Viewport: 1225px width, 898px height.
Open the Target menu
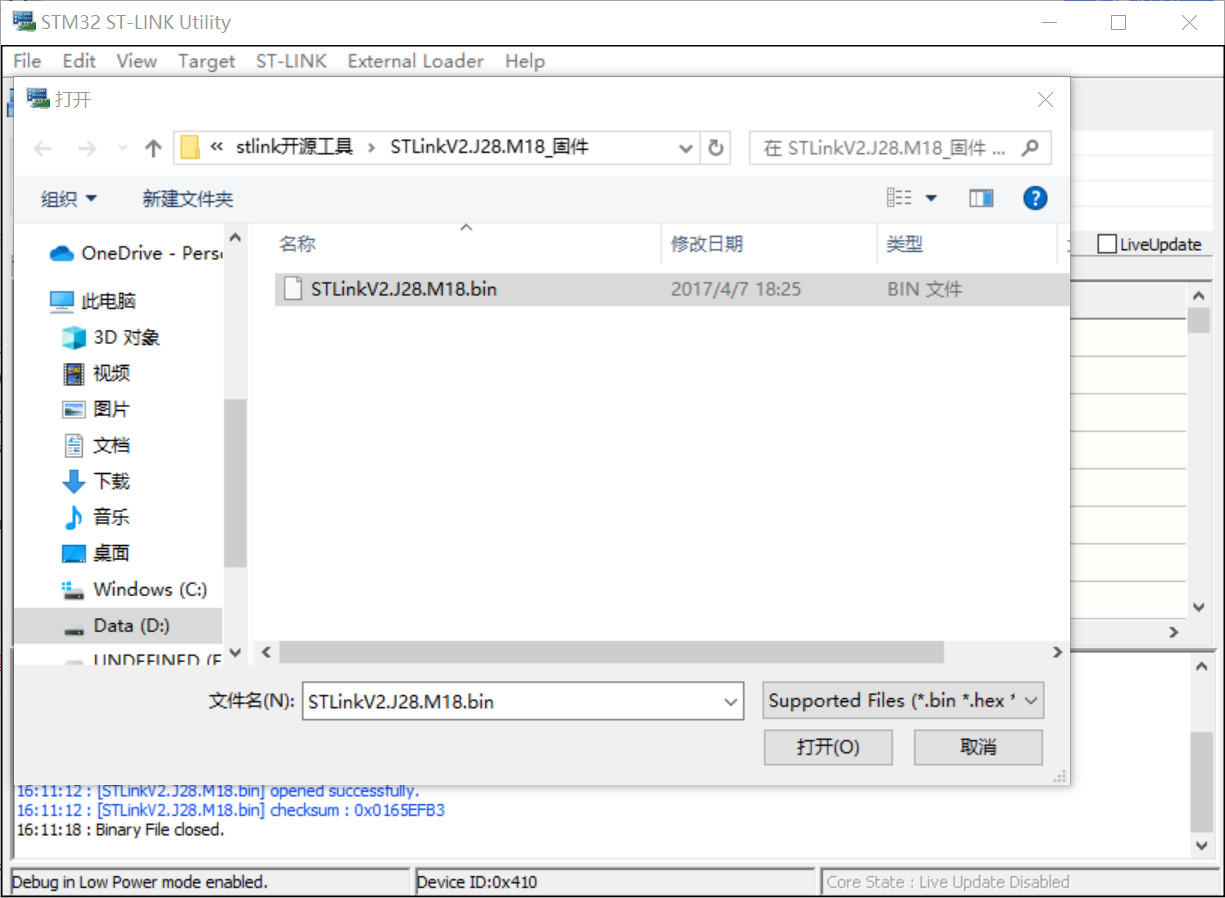point(207,61)
